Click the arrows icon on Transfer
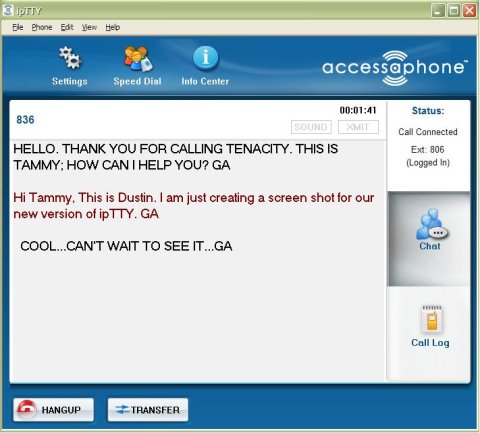 tap(122, 410)
